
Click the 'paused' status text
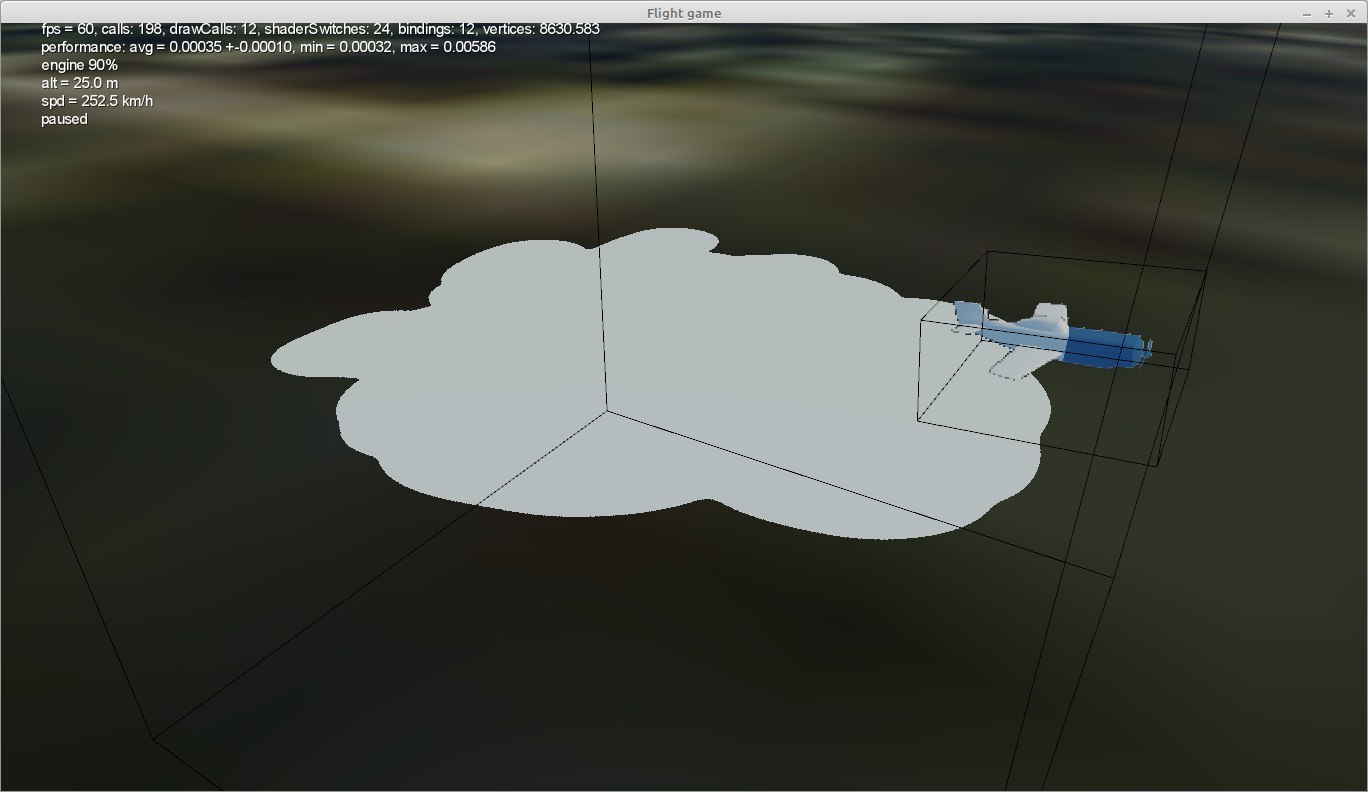pos(64,119)
